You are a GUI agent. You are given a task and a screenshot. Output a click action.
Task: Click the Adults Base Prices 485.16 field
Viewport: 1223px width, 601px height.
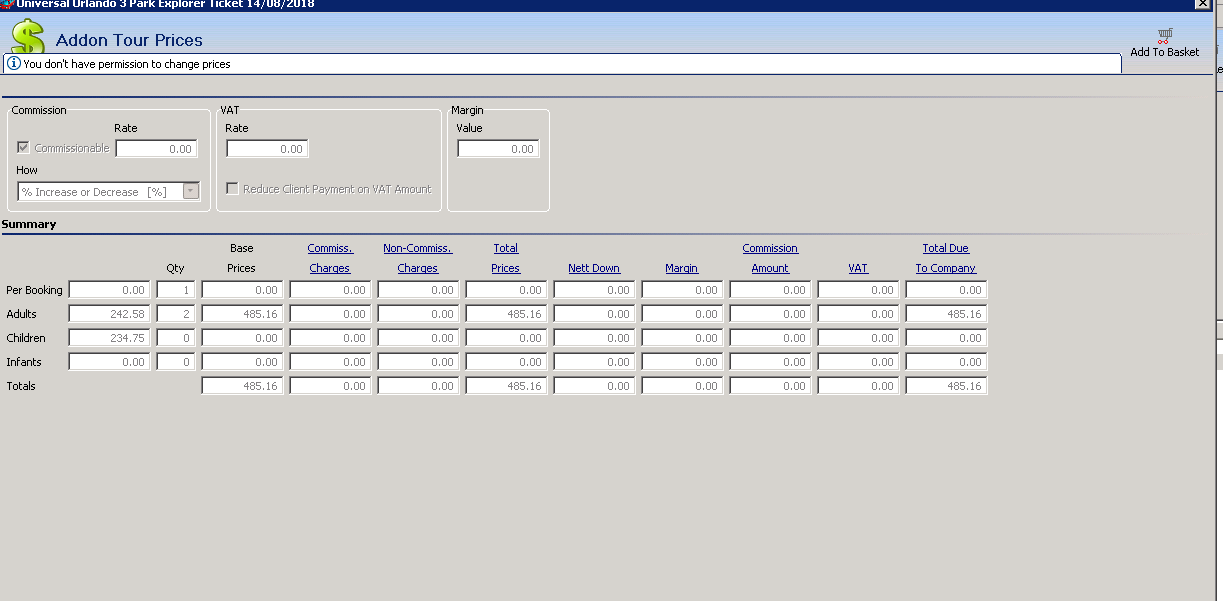point(242,314)
